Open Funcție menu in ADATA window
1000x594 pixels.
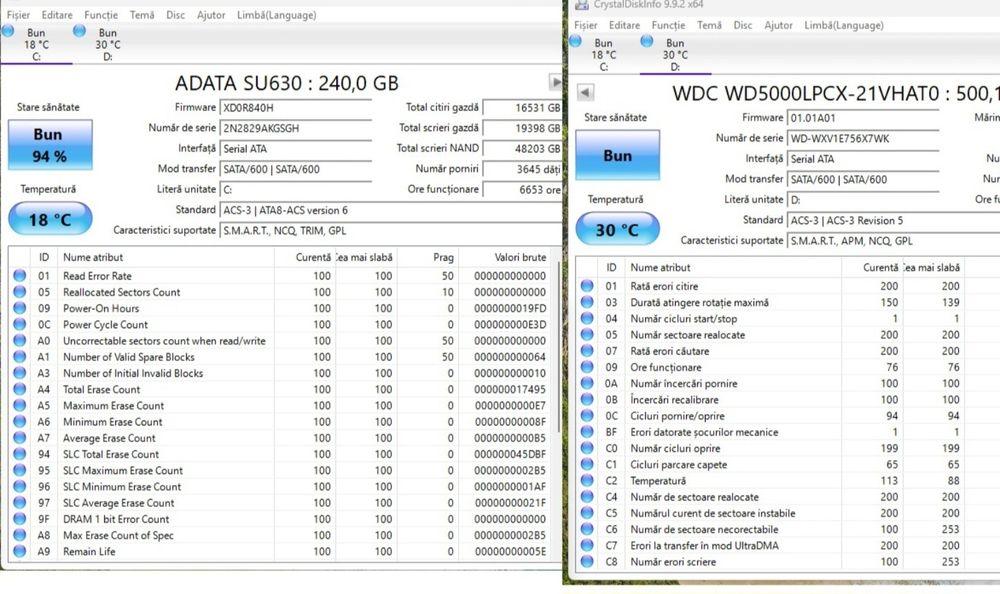pyautogui.click(x=101, y=15)
